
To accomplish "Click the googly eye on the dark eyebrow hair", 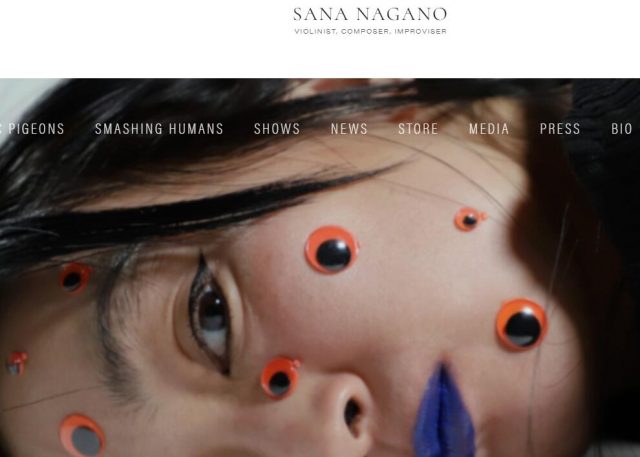I will [x=74, y=277].
